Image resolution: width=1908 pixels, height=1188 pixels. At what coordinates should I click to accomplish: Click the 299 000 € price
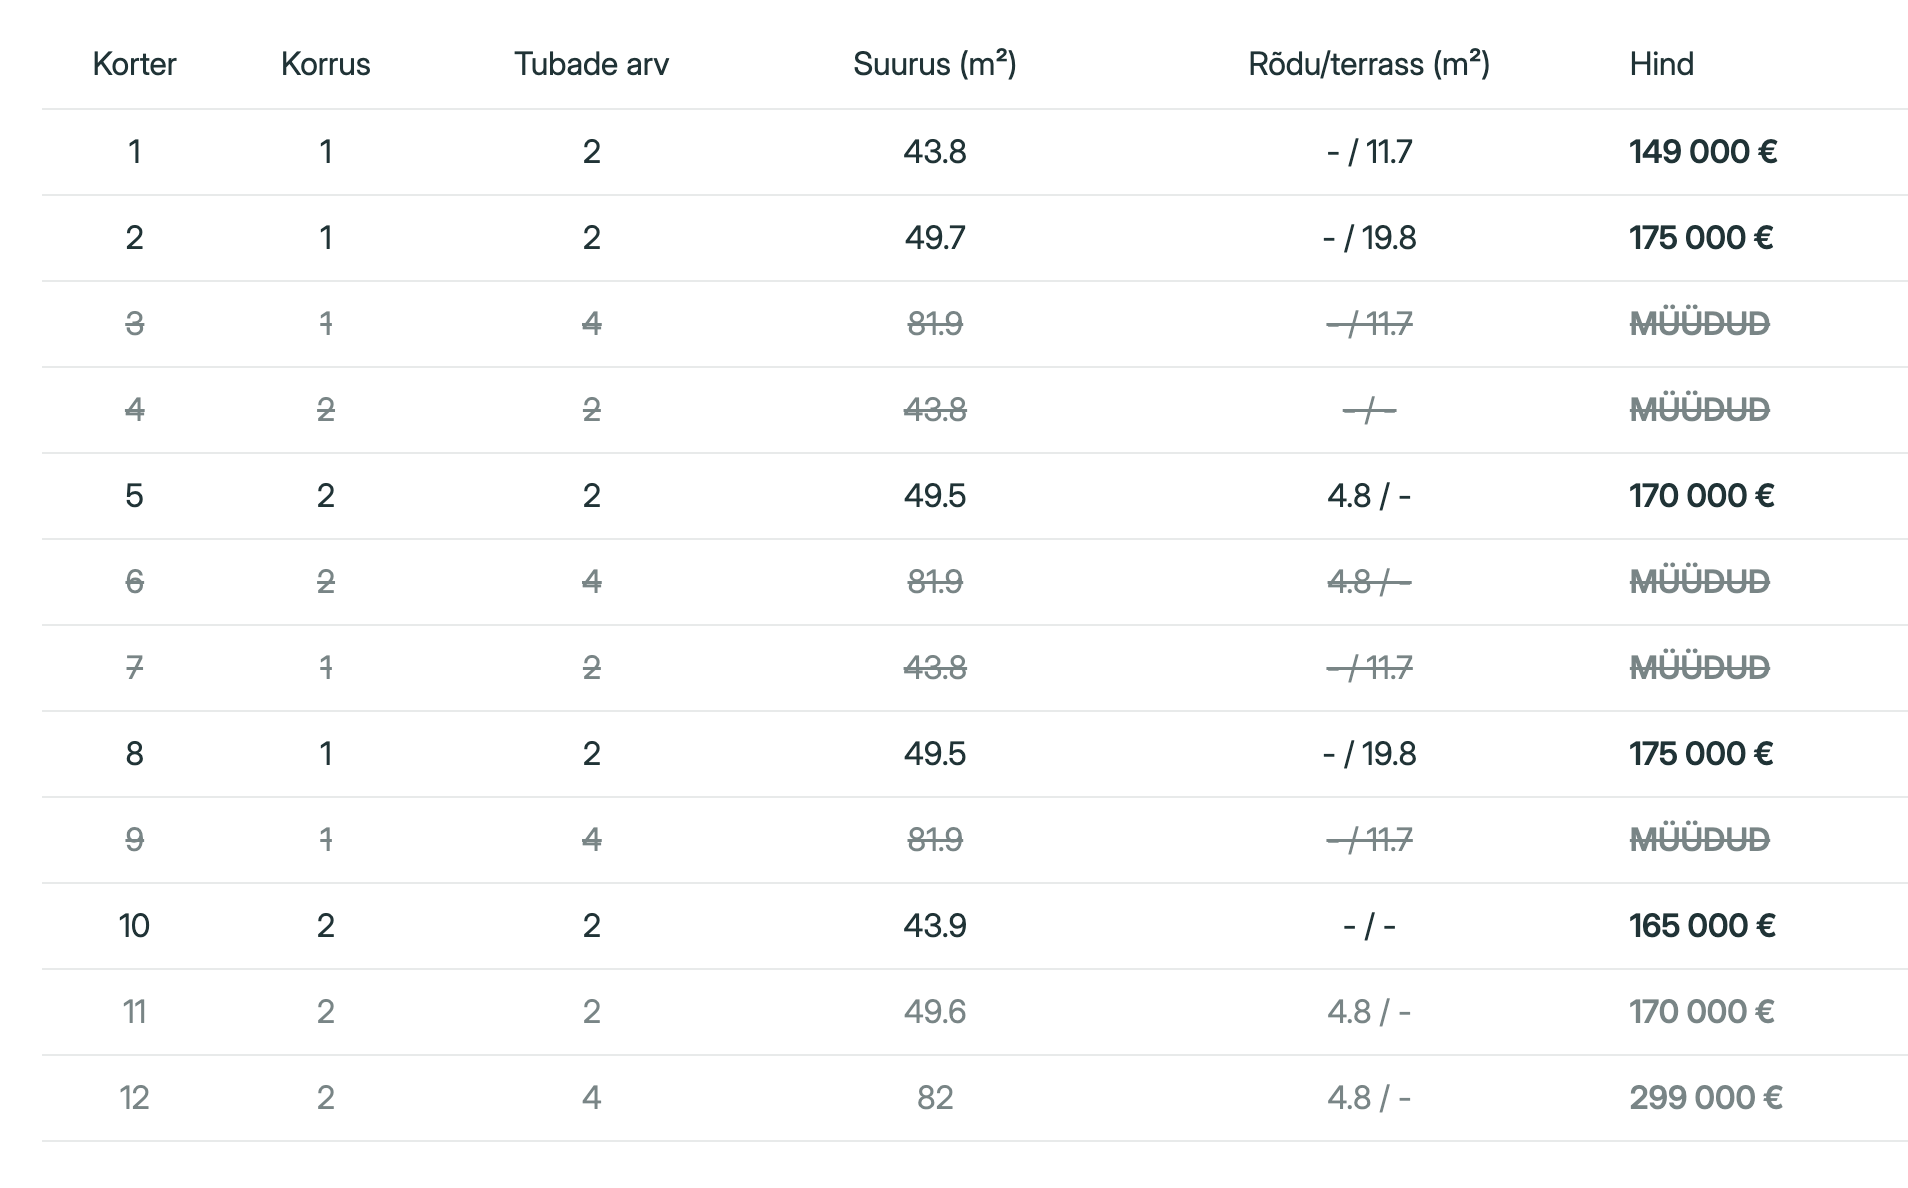pos(1705,1098)
